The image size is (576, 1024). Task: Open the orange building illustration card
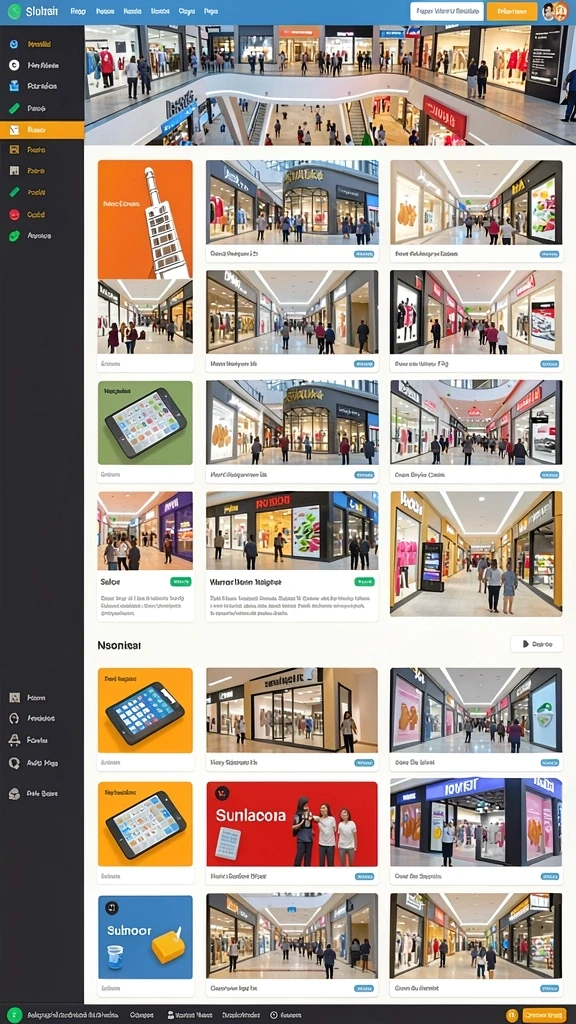click(145, 219)
